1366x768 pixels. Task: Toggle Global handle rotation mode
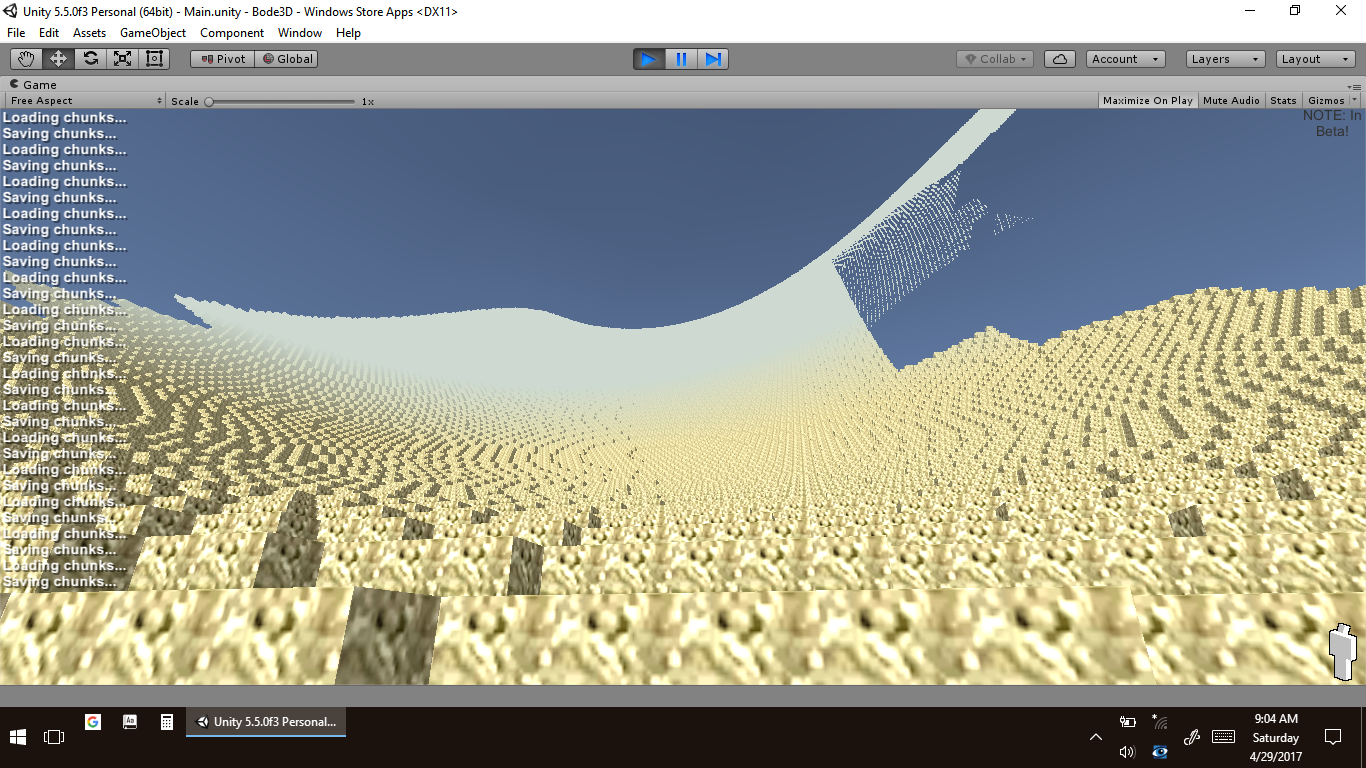click(287, 59)
